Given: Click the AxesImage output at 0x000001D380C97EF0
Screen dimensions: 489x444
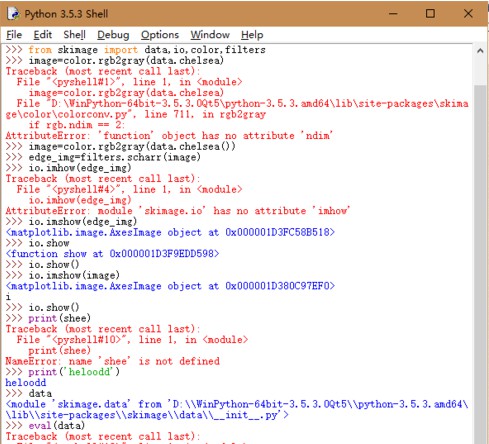Looking at the screenshot, I should 170,286.
